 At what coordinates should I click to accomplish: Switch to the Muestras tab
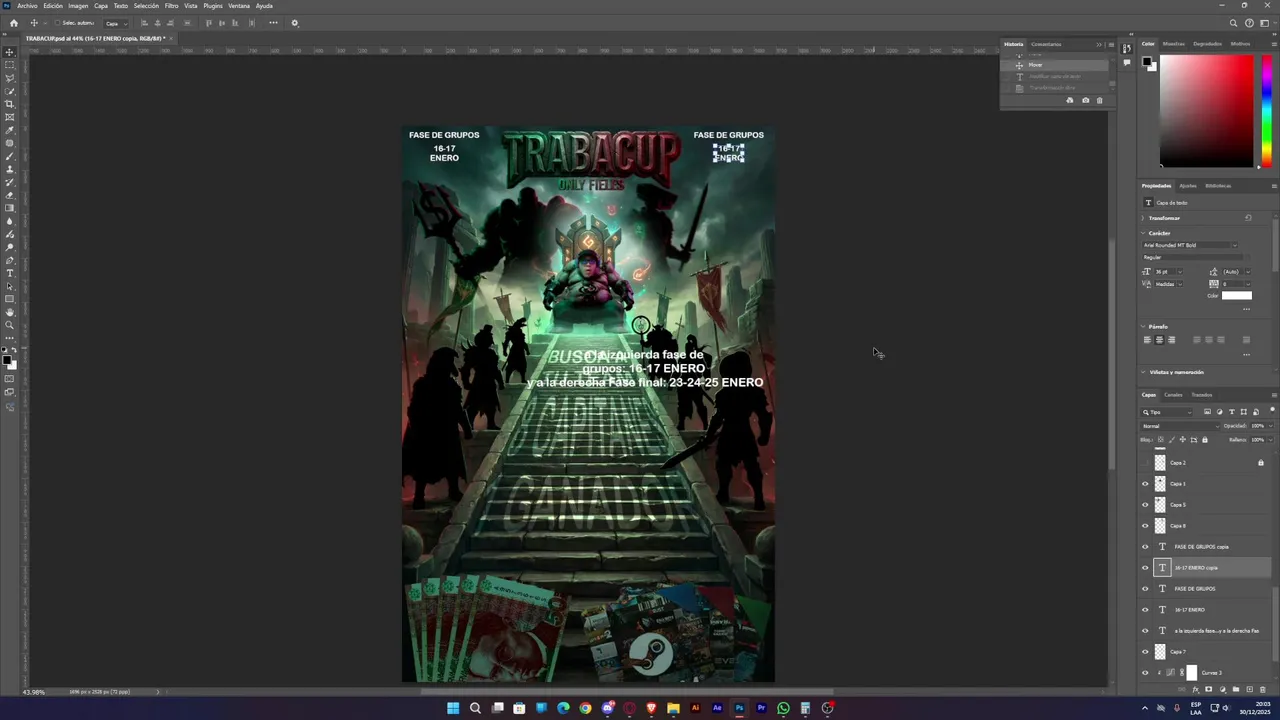tap(1174, 44)
